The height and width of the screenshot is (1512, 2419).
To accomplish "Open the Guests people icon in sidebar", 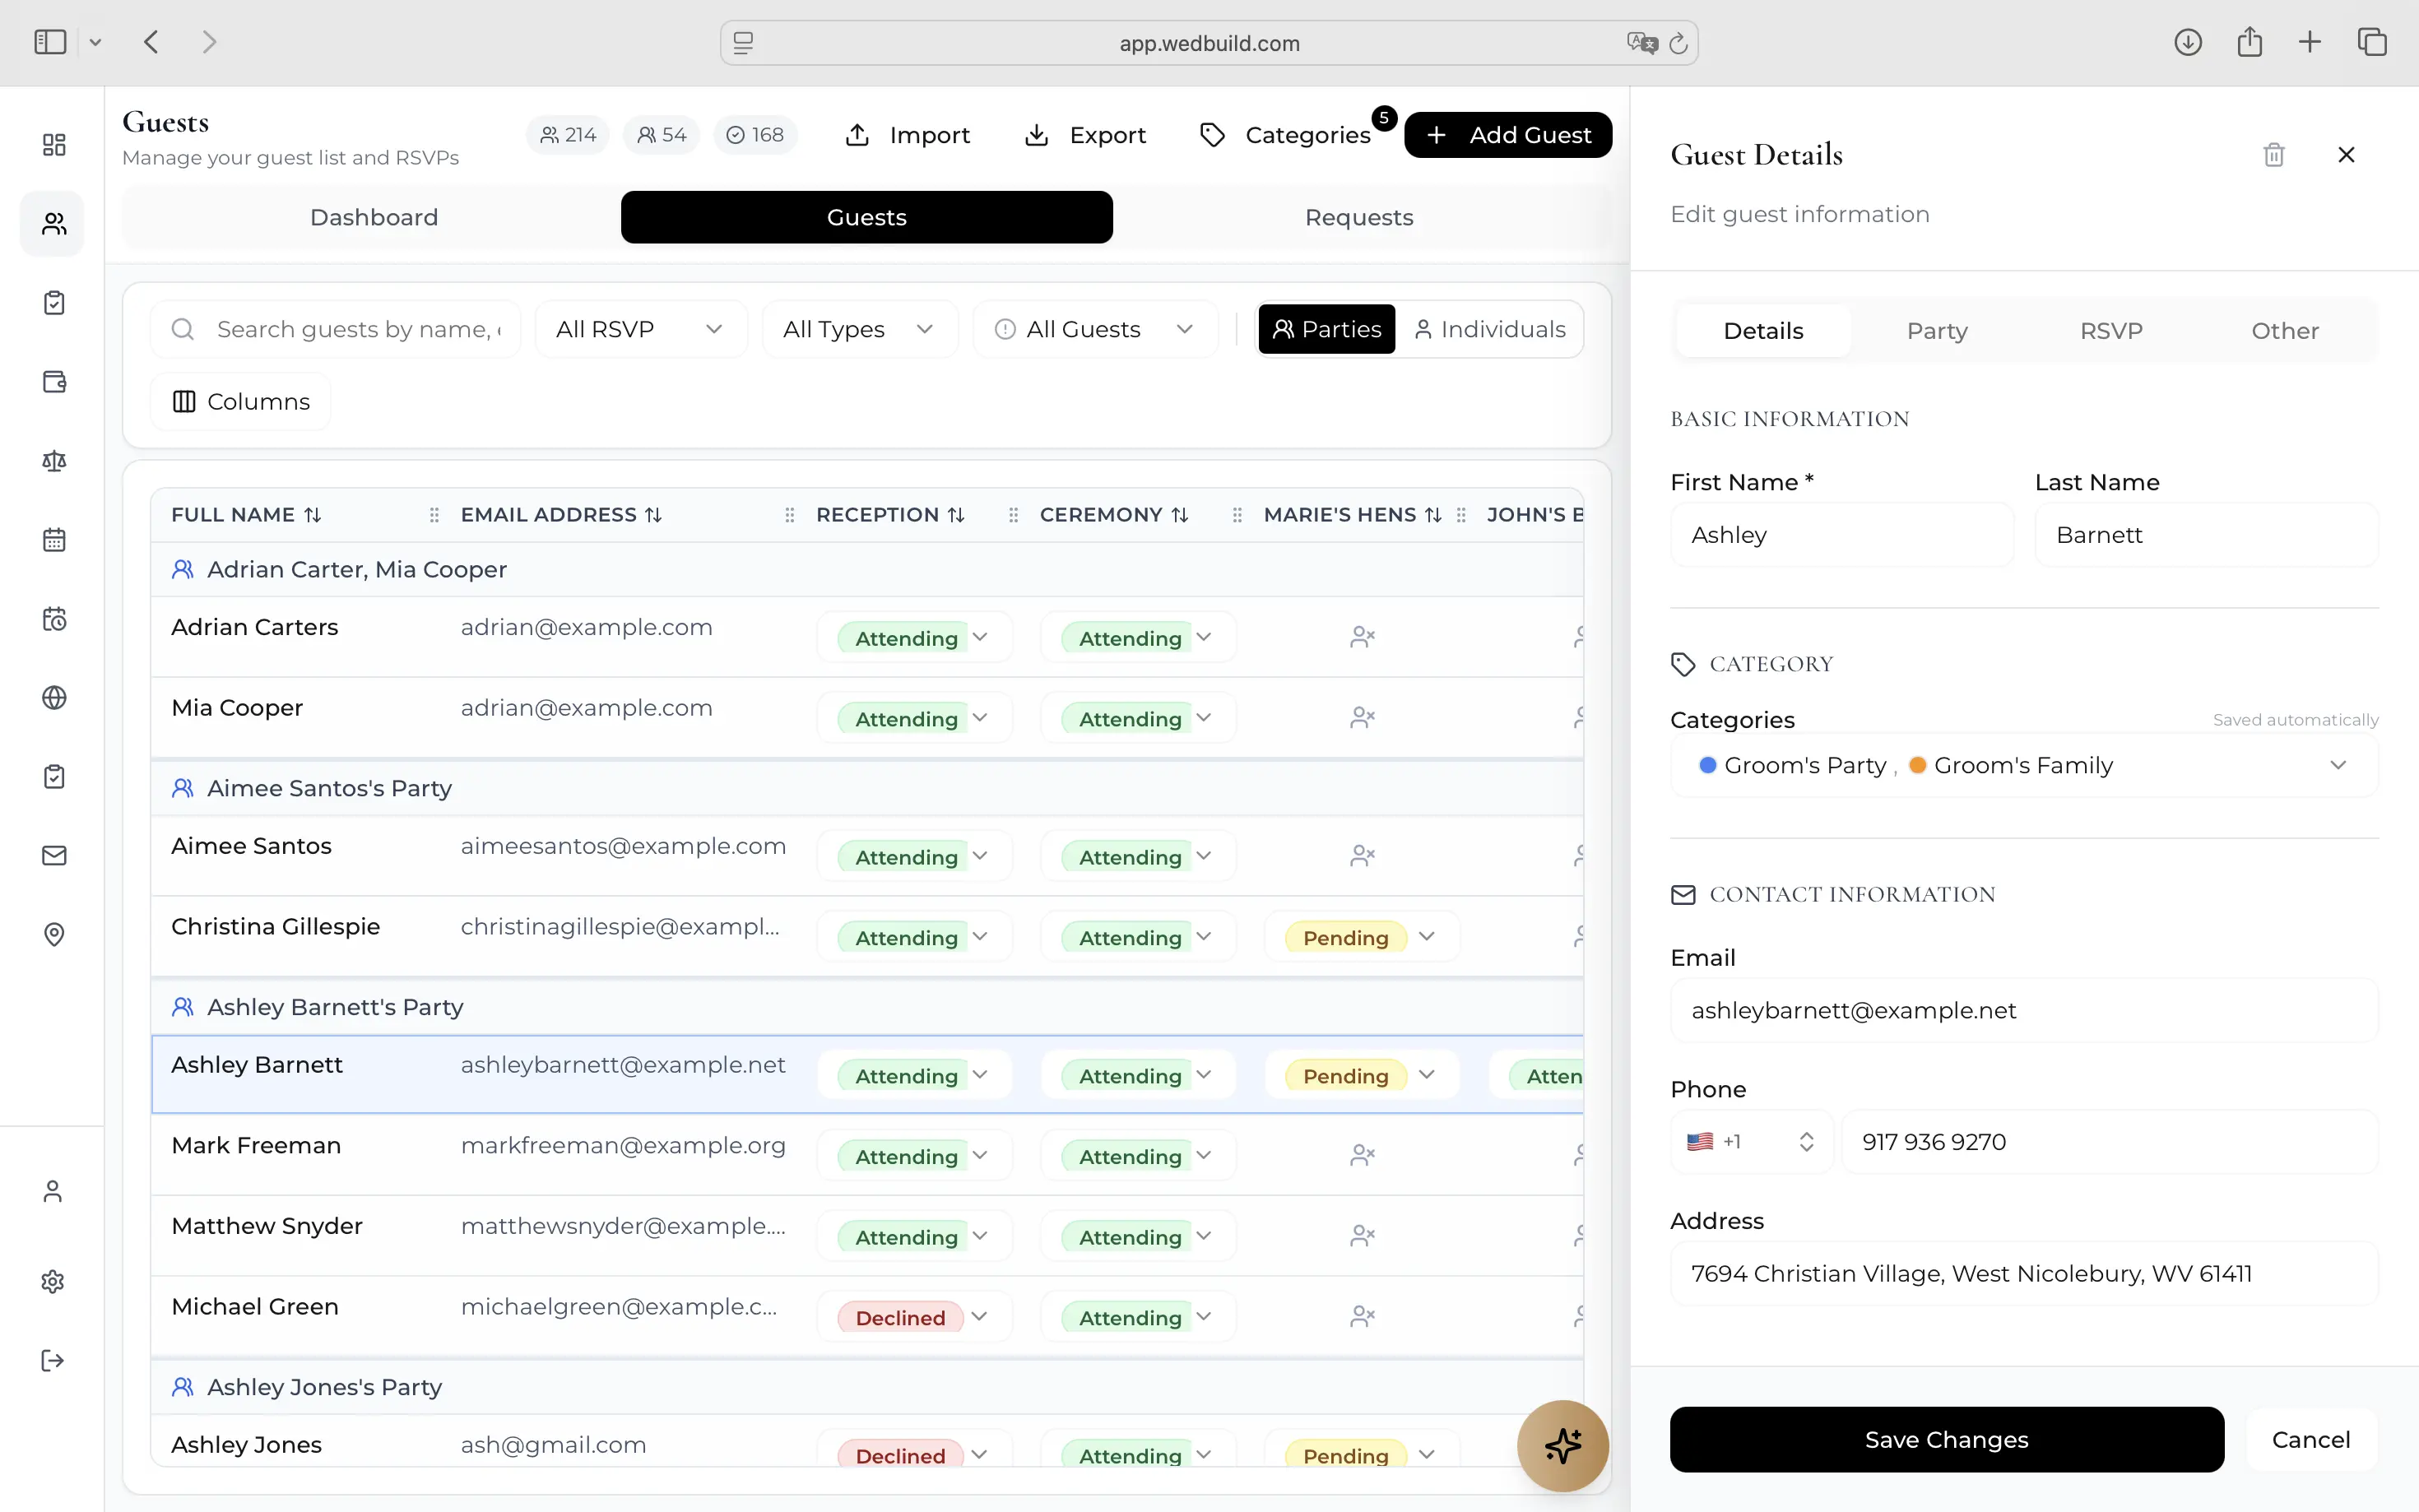I will [54, 224].
